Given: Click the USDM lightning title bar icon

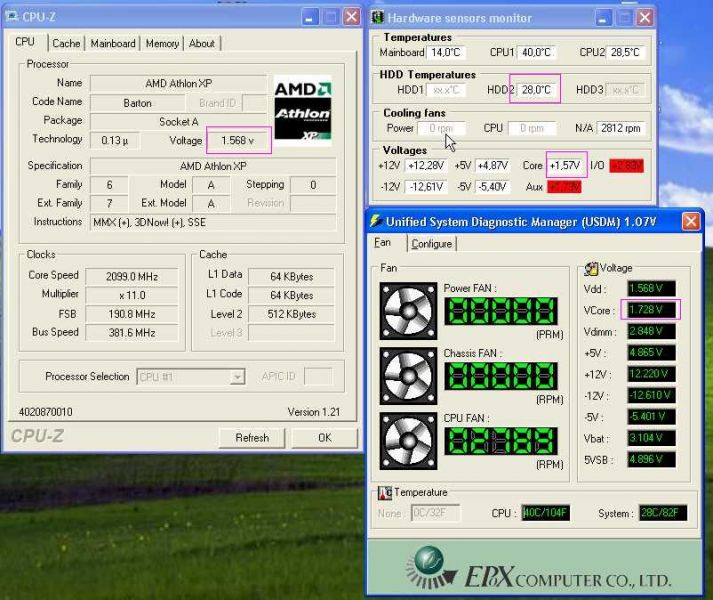Looking at the screenshot, I should (376, 222).
